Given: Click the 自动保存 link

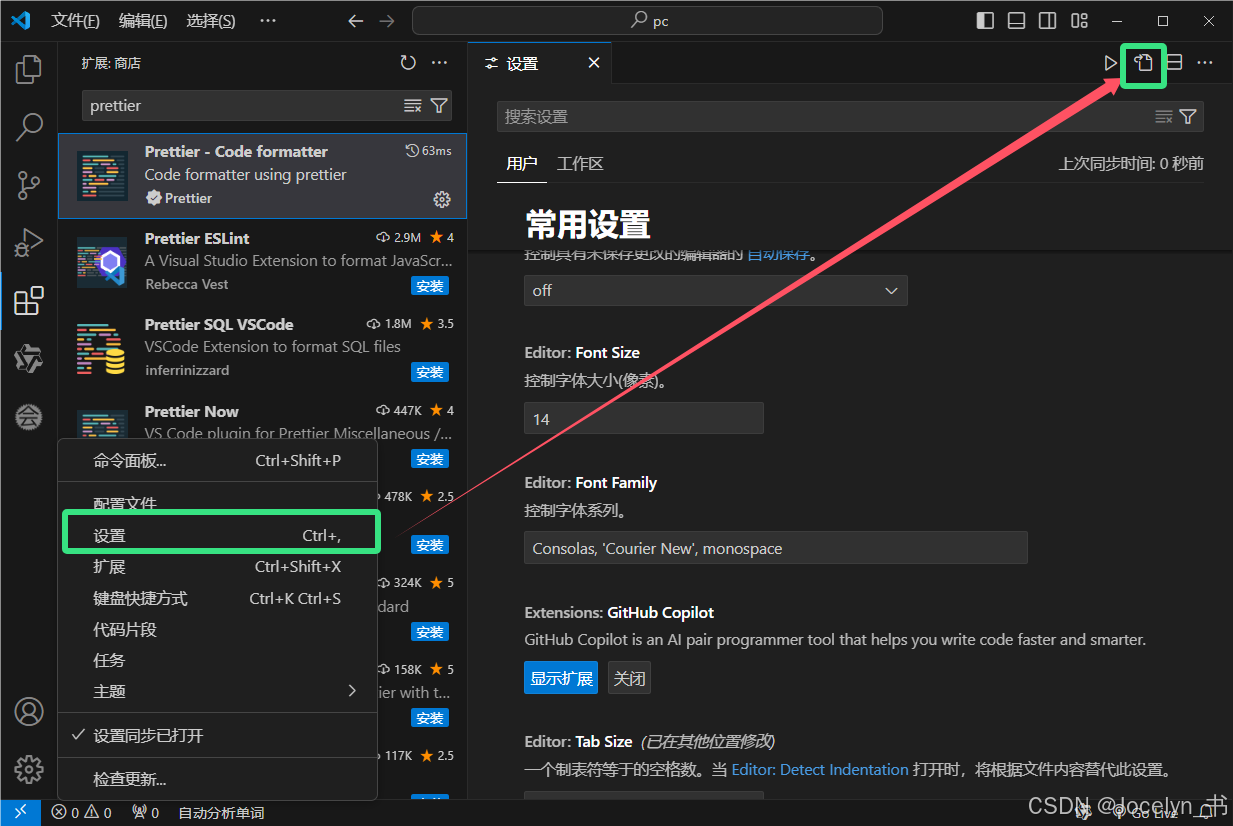Looking at the screenshot, I should (778, 254).
